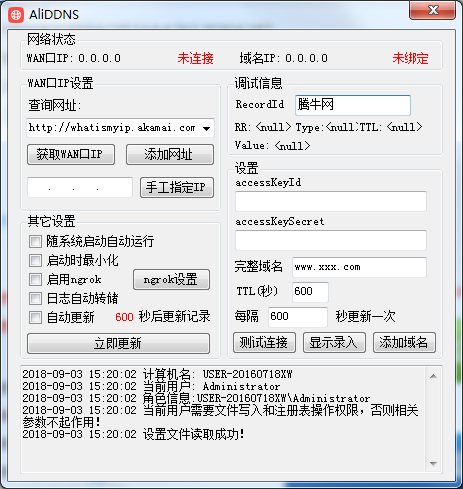The height and width of the screenshot is (489, 463).
Task: Enable 日志自动转储 checkbox
Action: tap(35, 298)
